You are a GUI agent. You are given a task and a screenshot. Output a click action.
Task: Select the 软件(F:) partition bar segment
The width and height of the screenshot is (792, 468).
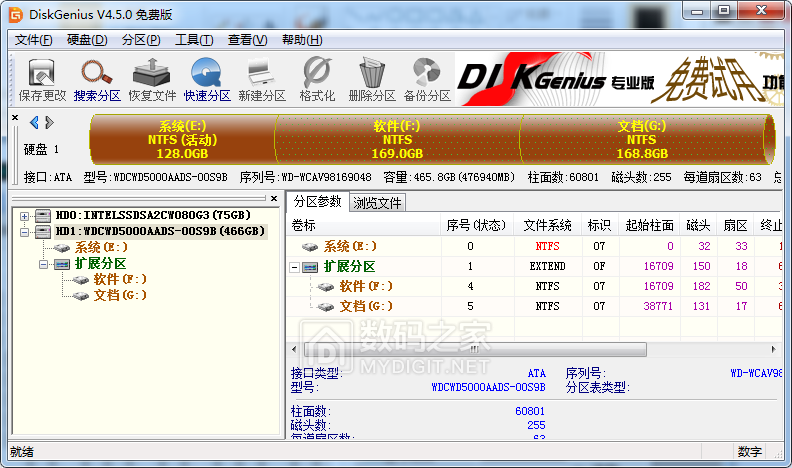pyautogui.click(x=397, y=140)
